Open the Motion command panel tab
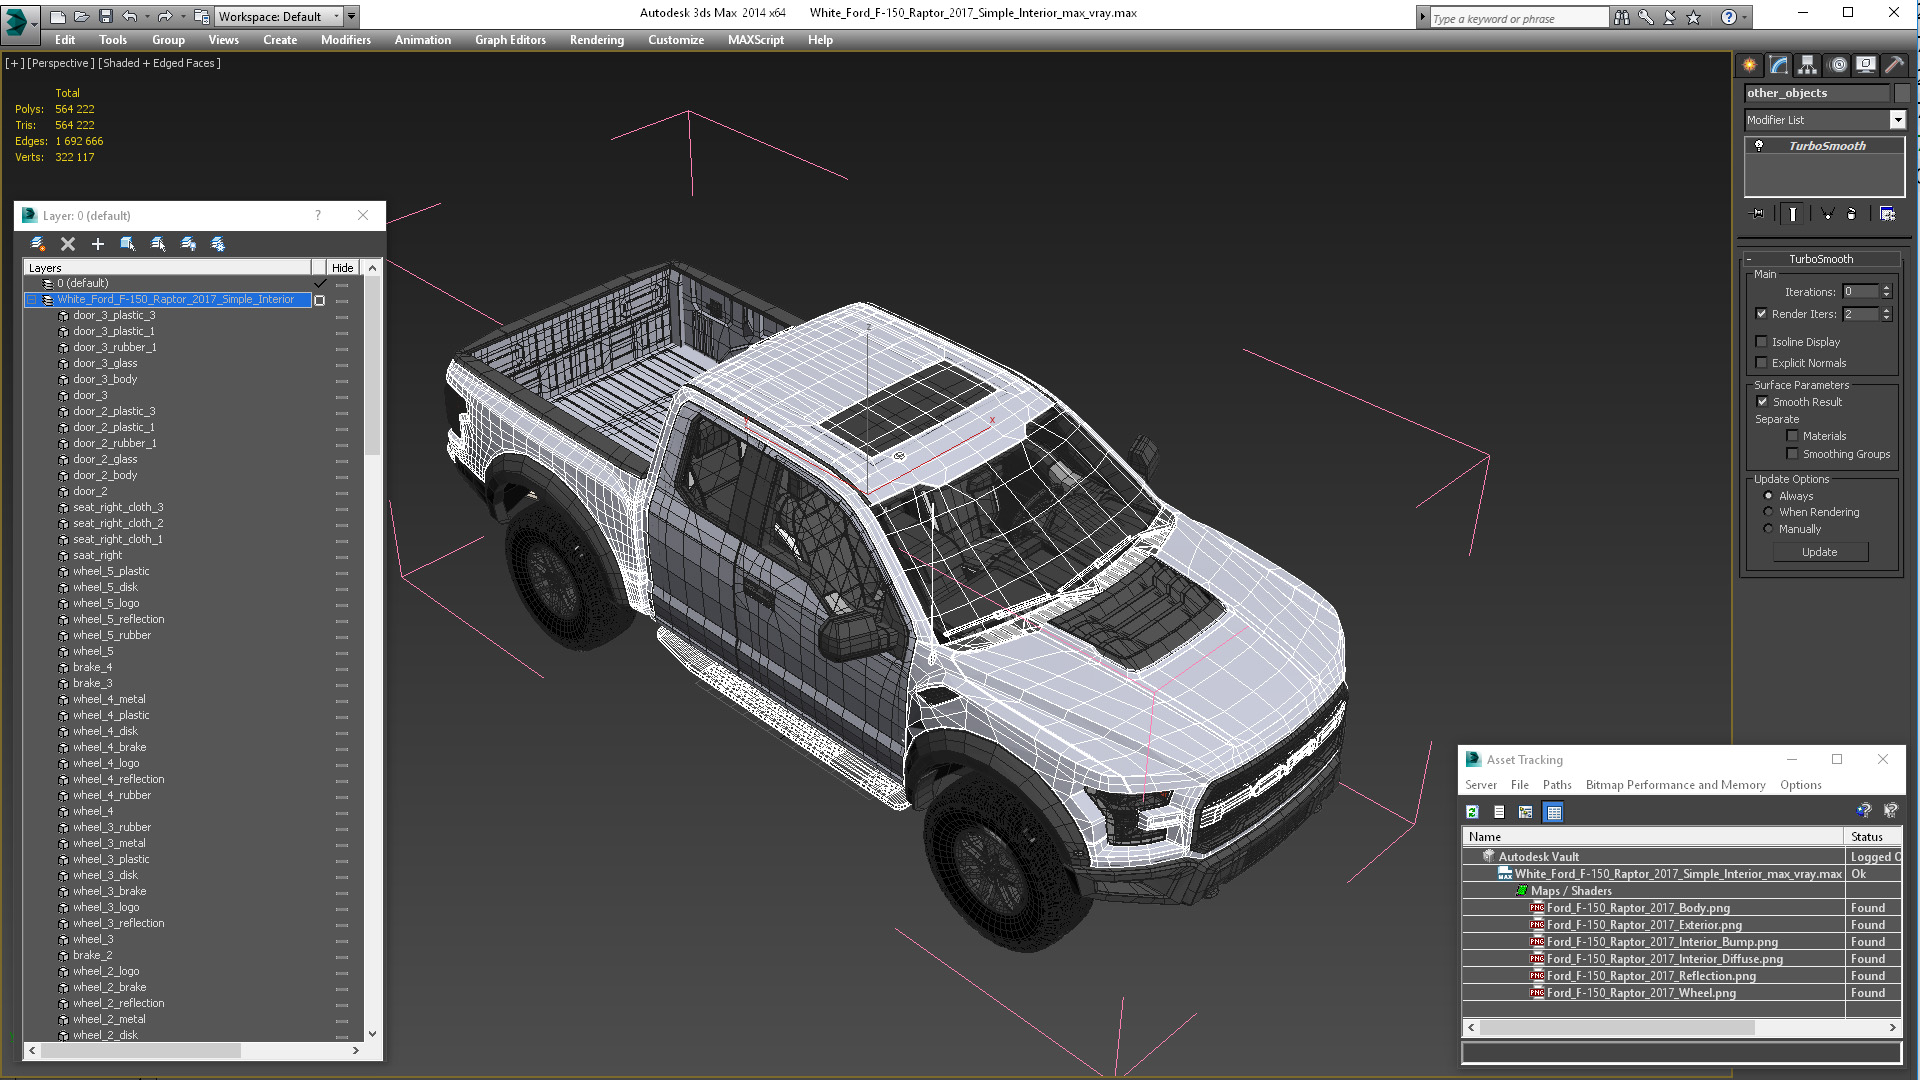Viewport: 1920px width, 1080px height. (x=1837, y=65)
